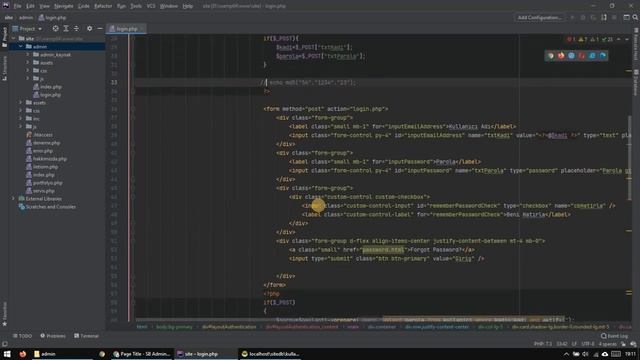Open servis.php in the project tree
640x360 pixels.
(x=40, y=191)
